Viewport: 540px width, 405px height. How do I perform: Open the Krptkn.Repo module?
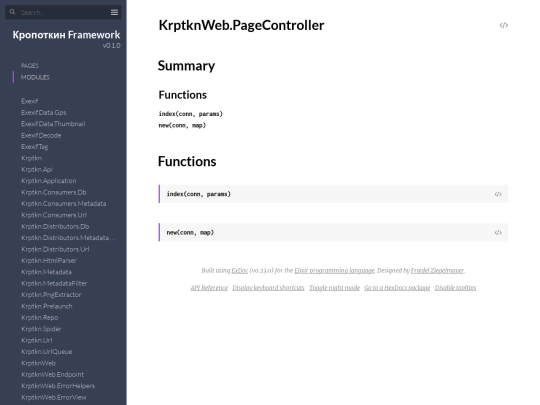point(40,318)
